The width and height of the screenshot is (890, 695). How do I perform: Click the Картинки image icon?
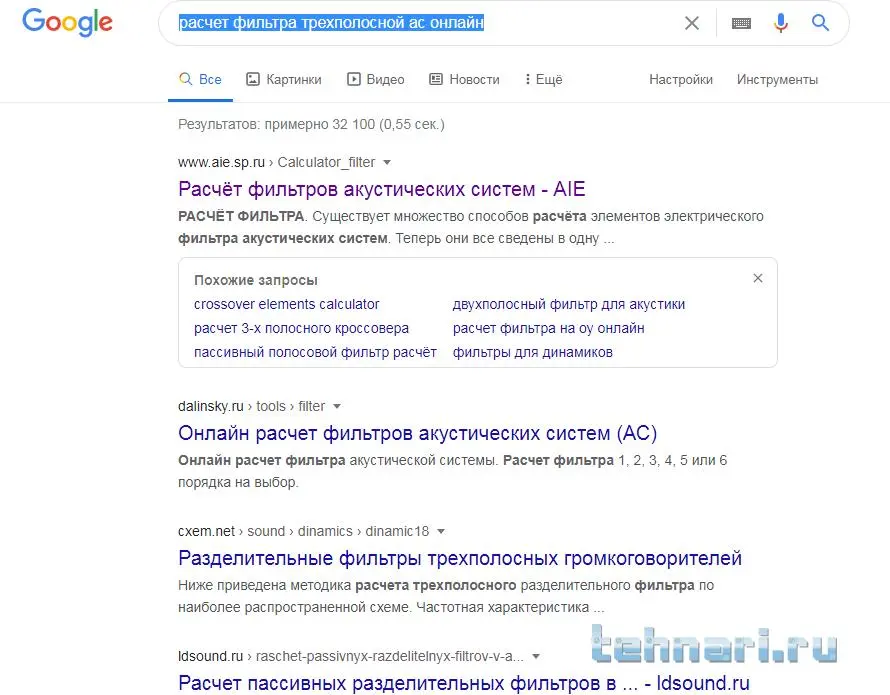253,79
